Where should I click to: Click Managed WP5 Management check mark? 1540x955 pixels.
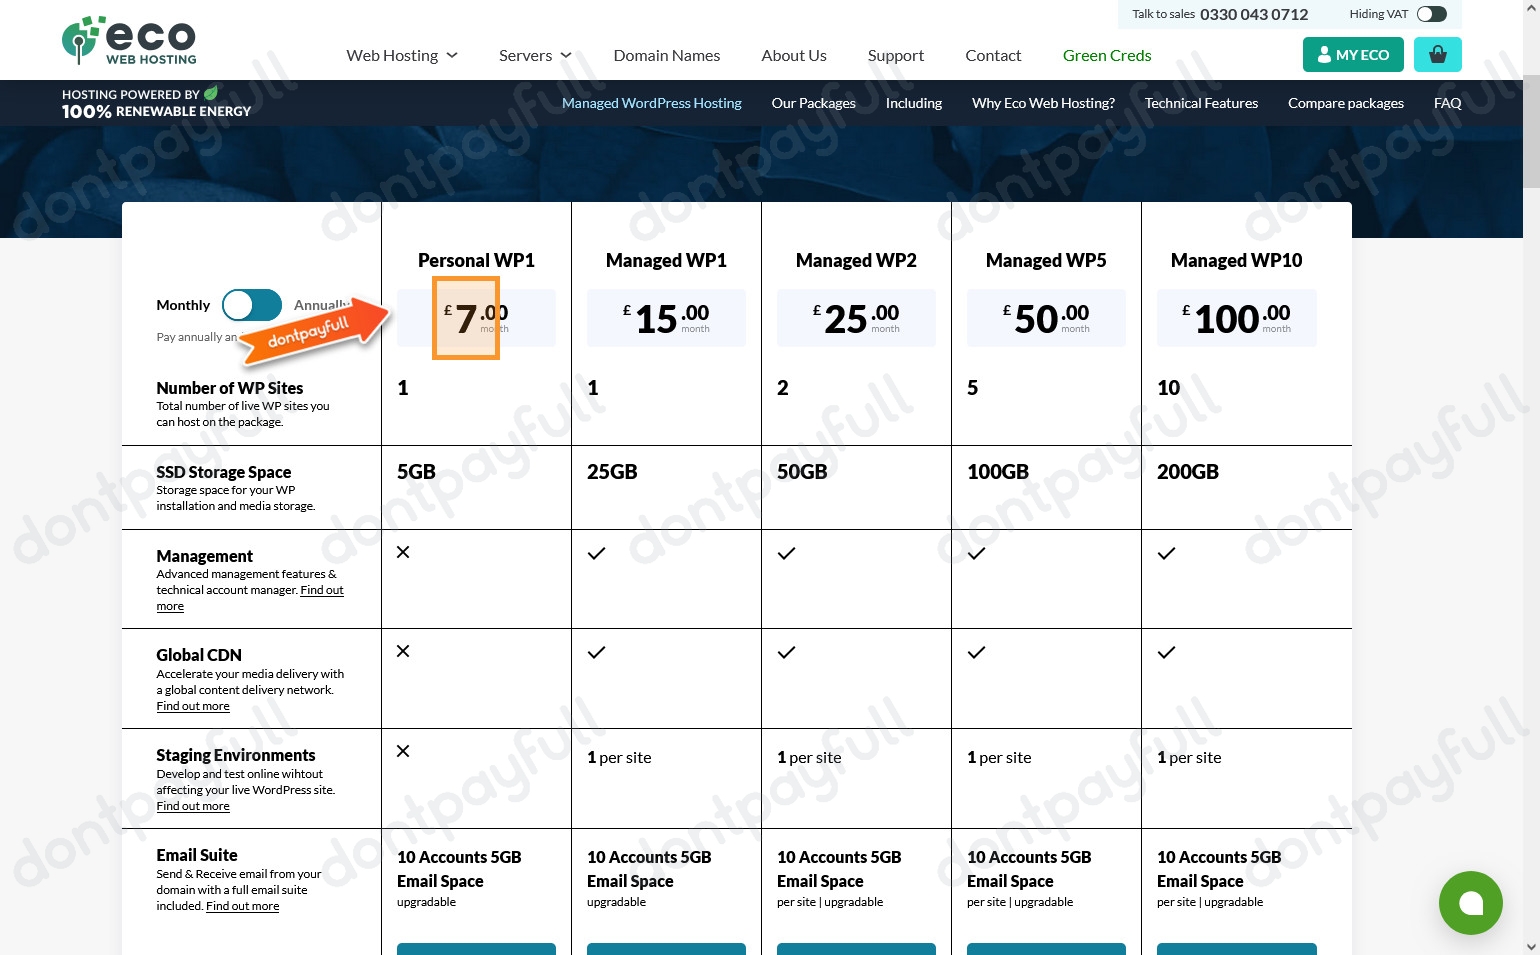(976, 553)
